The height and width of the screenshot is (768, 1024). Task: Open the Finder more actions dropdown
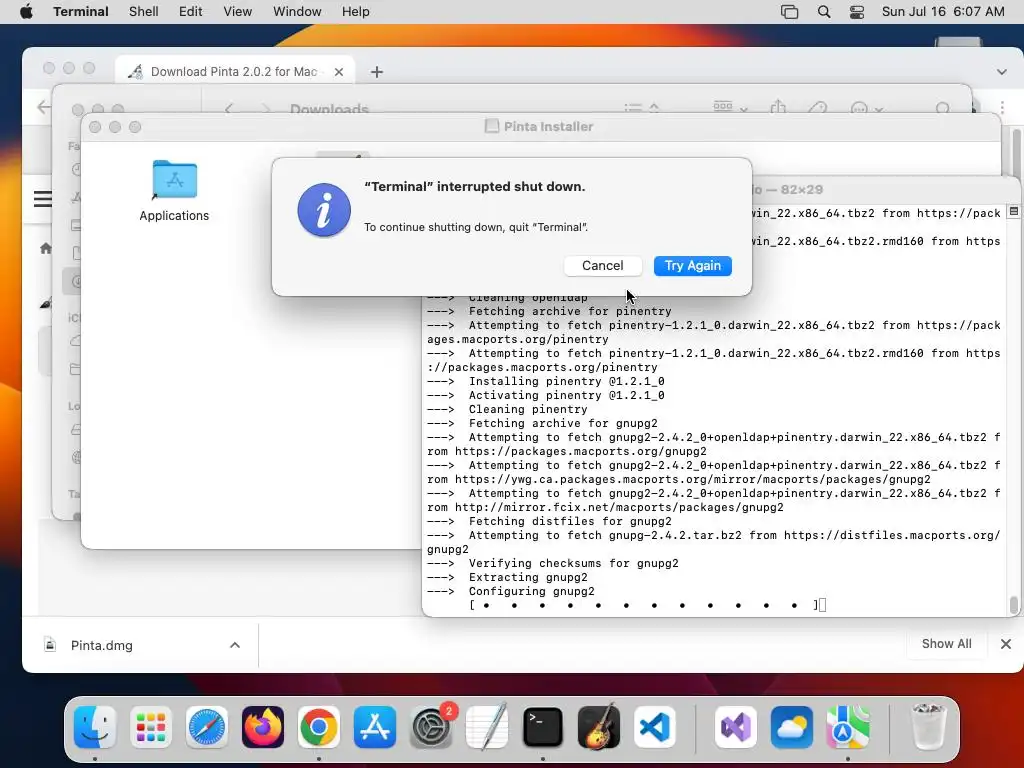[867, 108]
